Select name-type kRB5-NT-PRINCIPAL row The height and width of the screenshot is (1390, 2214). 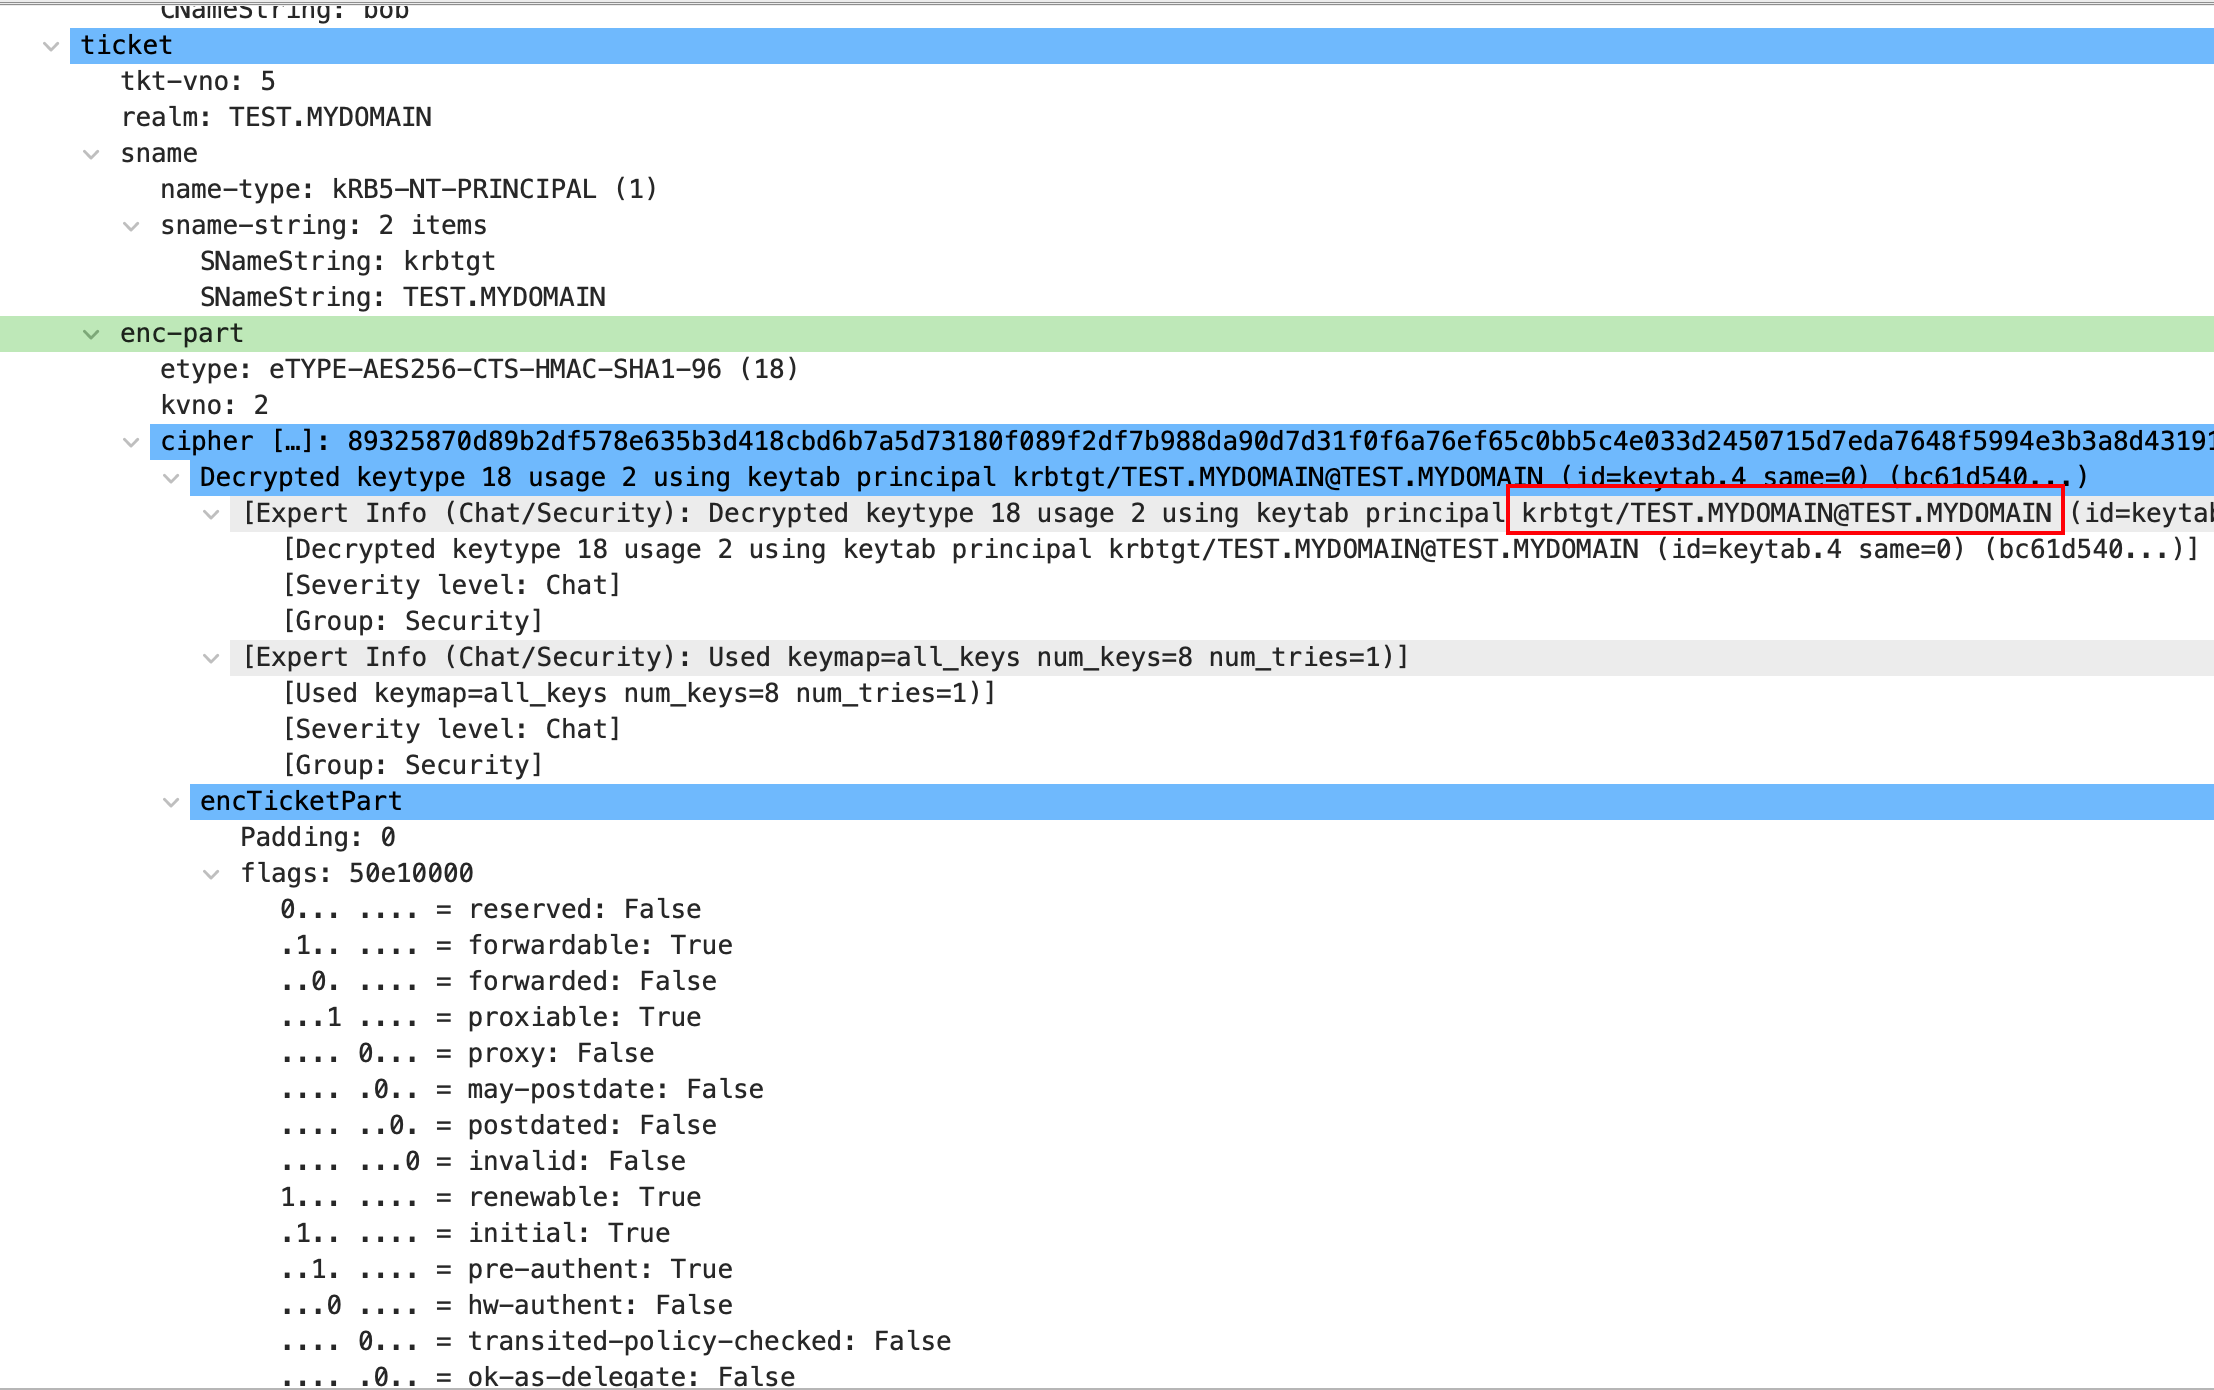coord(408,190)
